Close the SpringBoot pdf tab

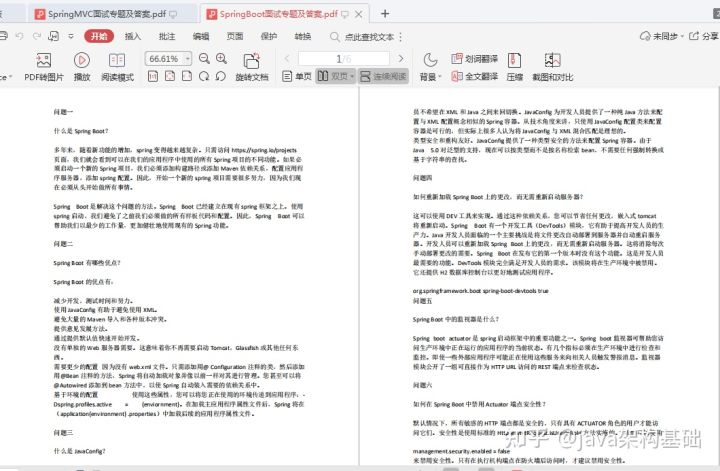coord(359,14)
